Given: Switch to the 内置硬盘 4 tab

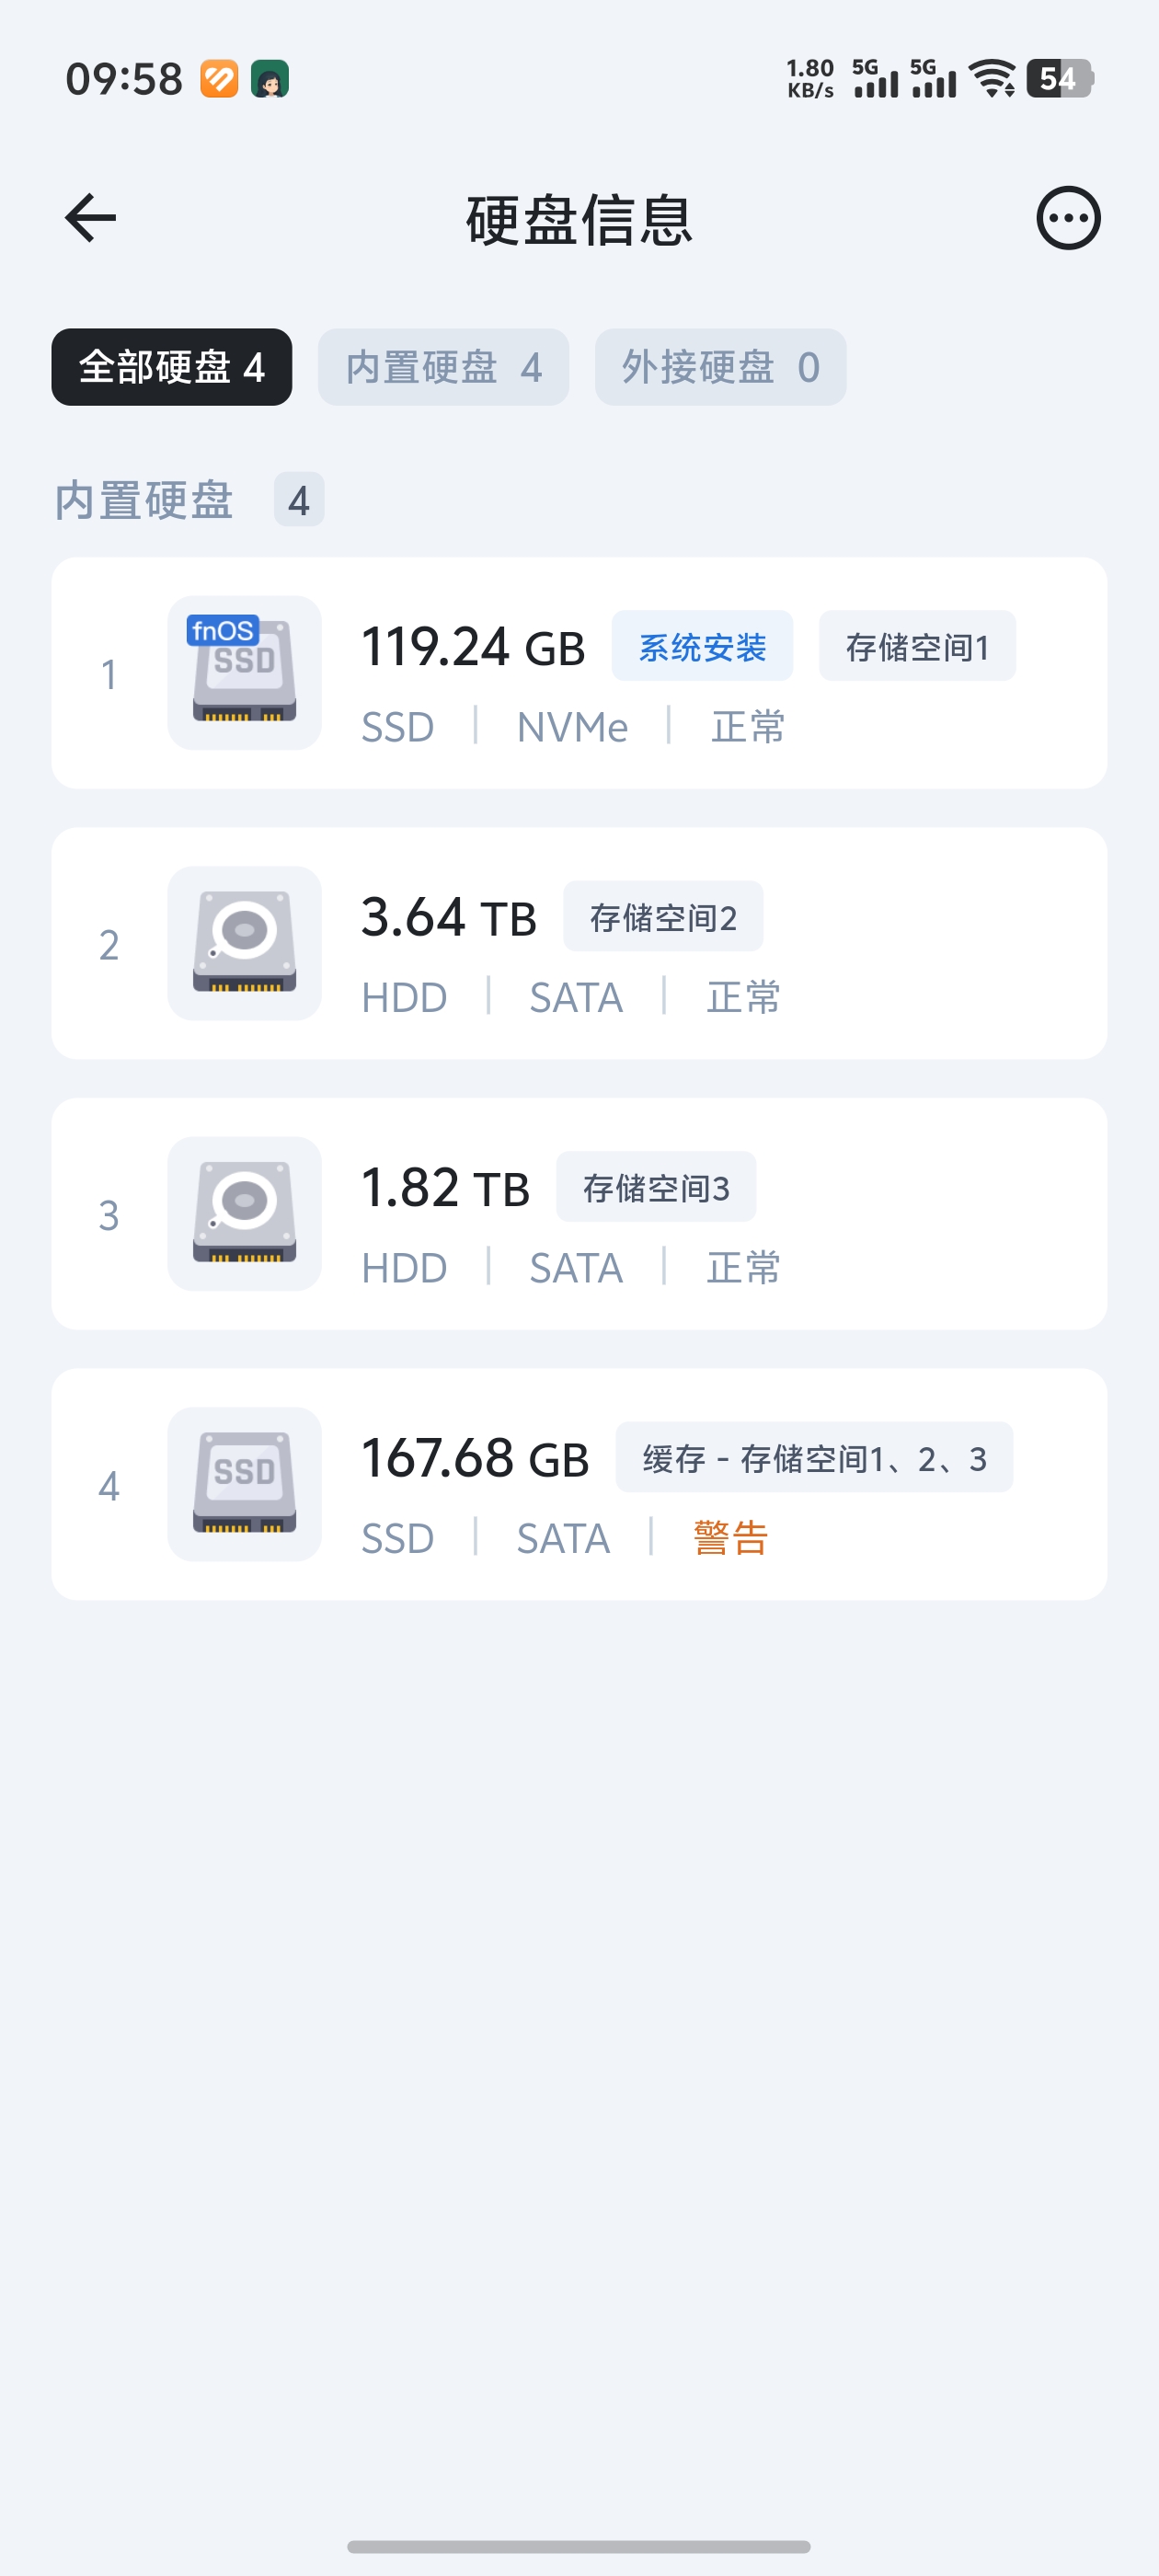Looking at the screenshot, I should pos(443,367).
